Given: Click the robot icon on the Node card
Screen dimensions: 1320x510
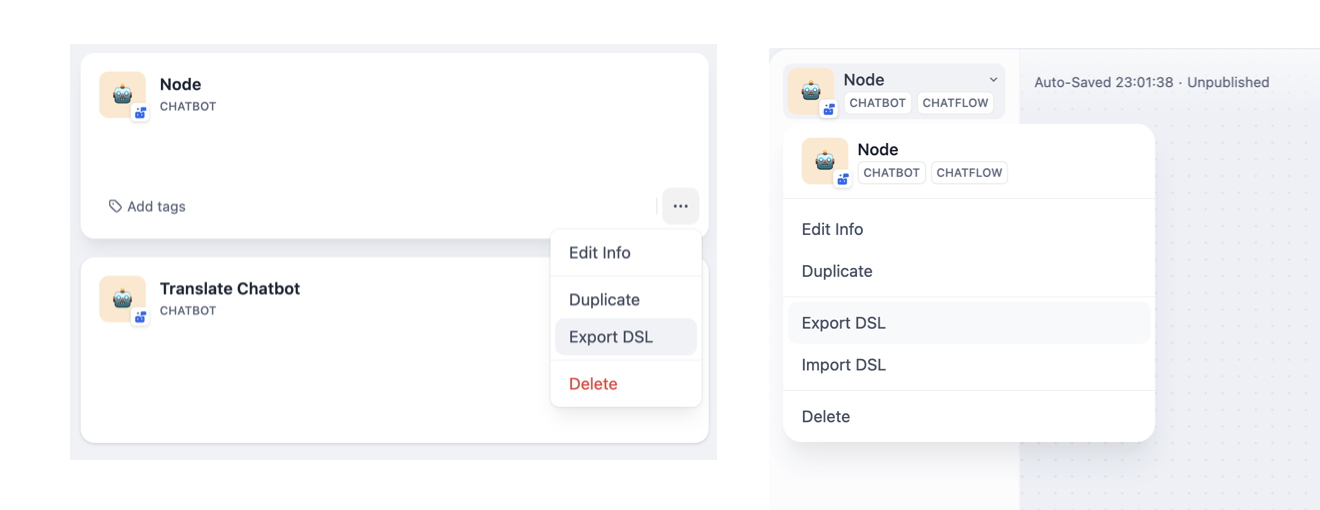Looking at the screenshot, I should coord(122,95).
